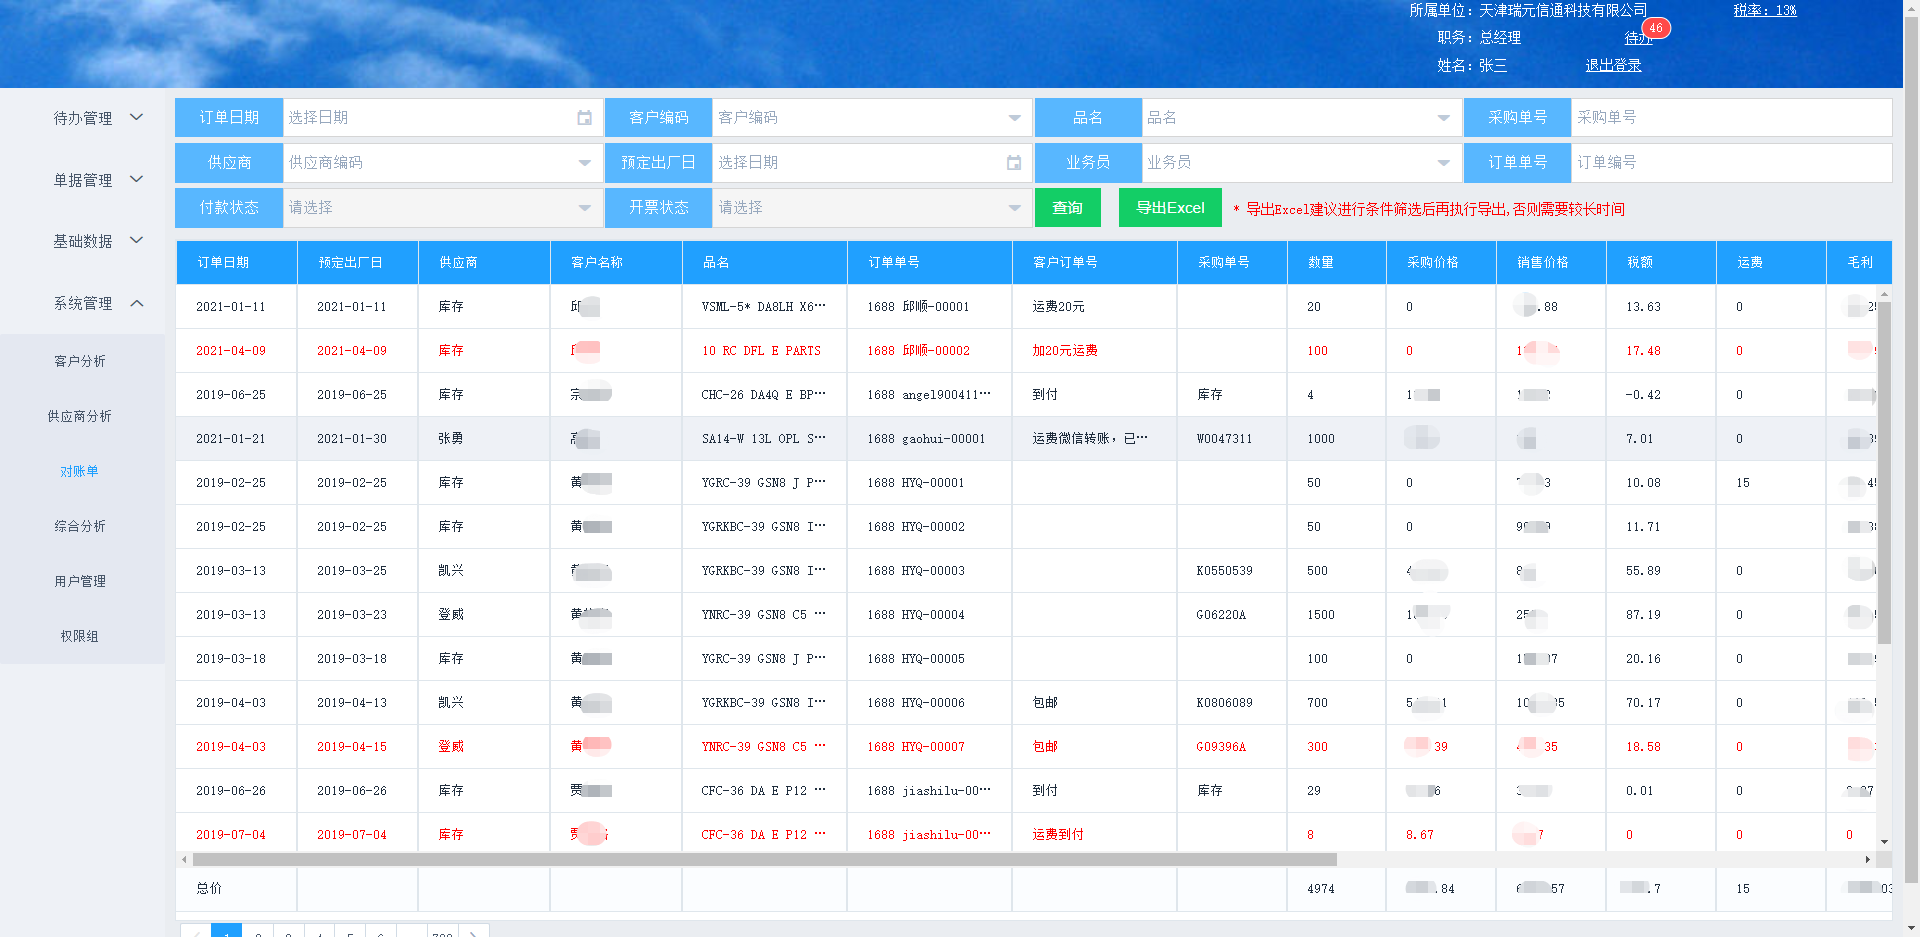
Task: Open the 付款状态 dropdown
Action: (x=584, y=208)
